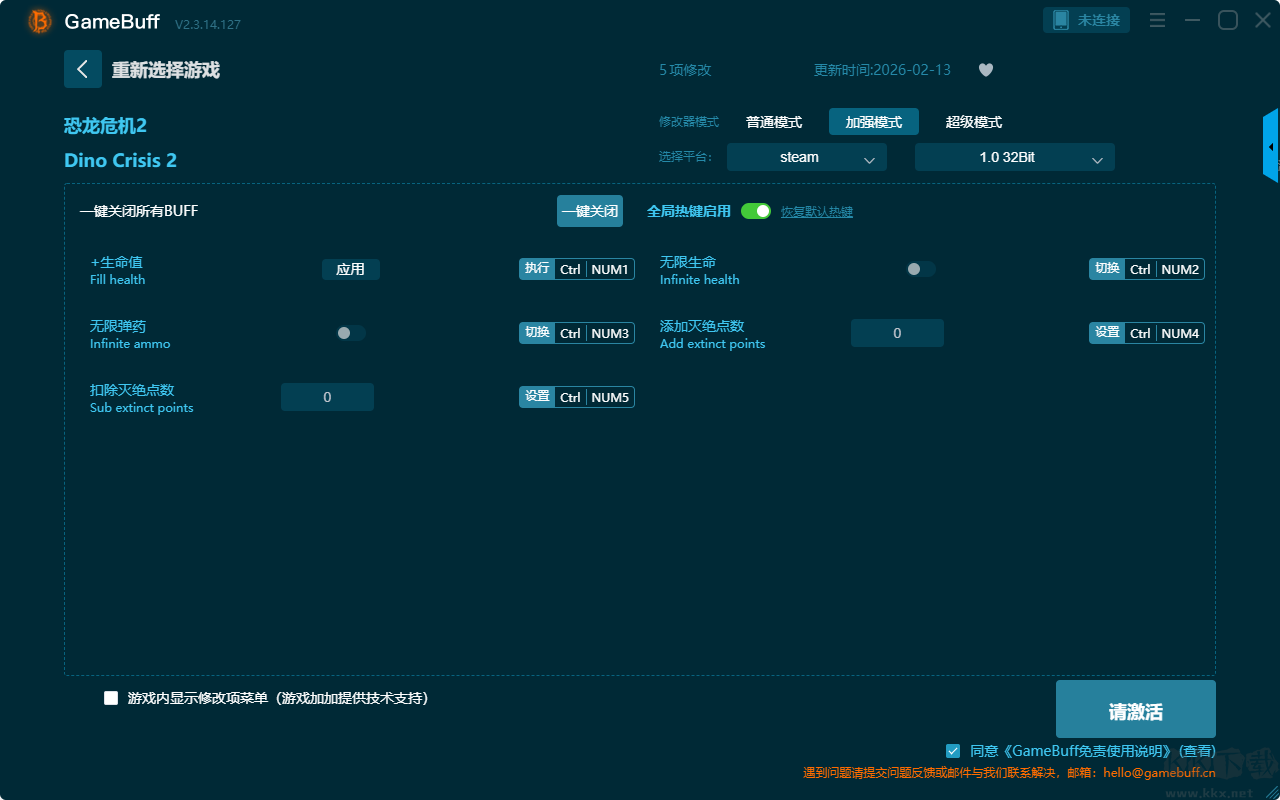The image size is (1280, 800).
Task: Switch to 超级模式 super mode
Action: pos(973,122)
